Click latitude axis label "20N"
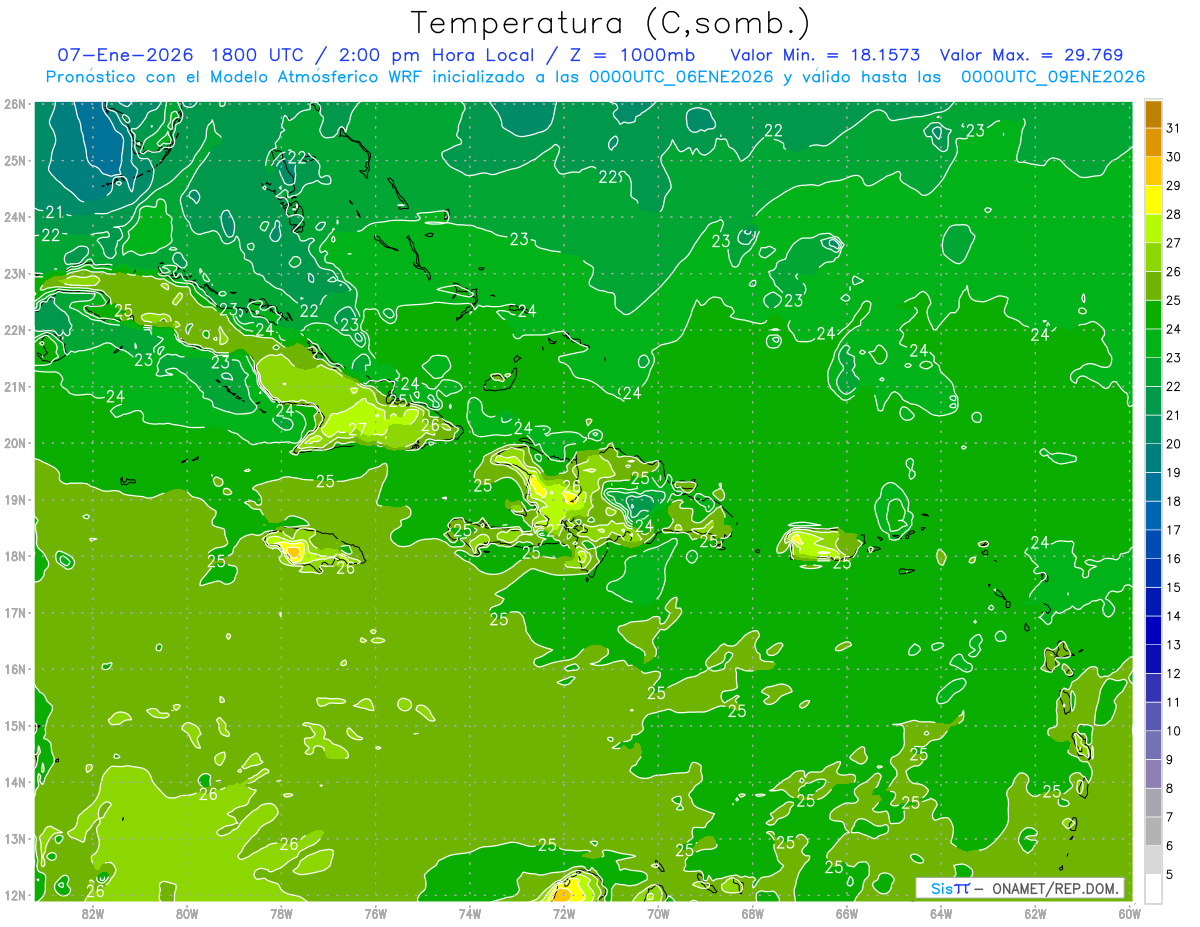 click(x=14, y=443)
